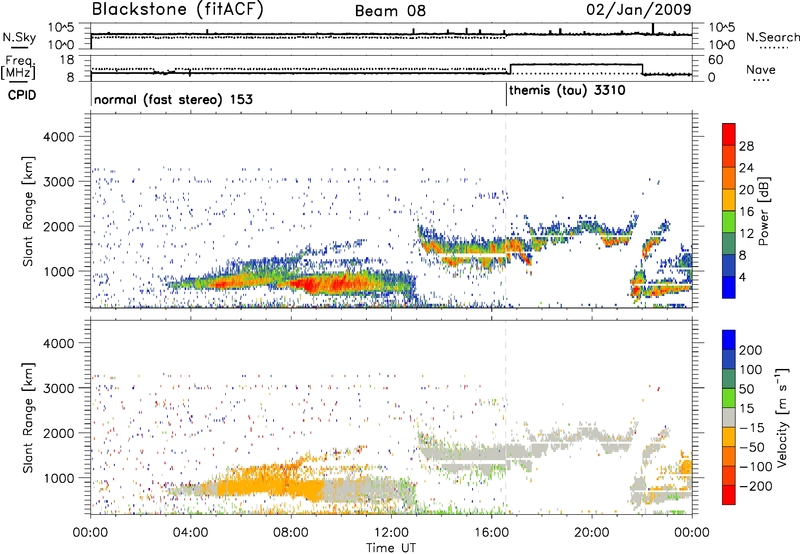This screenshot has width=800, height=554.
Task: Click the grey segment of velocity colorbar
Action: 729,418
